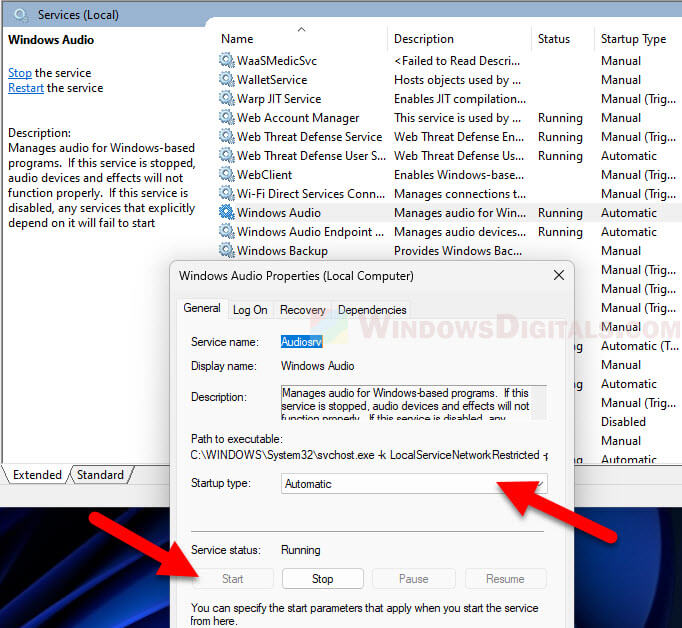This screenshot has height=628, width=682.
Task: Select the WebClient service name
Action: pyautogui.click(x=264, y=174)
